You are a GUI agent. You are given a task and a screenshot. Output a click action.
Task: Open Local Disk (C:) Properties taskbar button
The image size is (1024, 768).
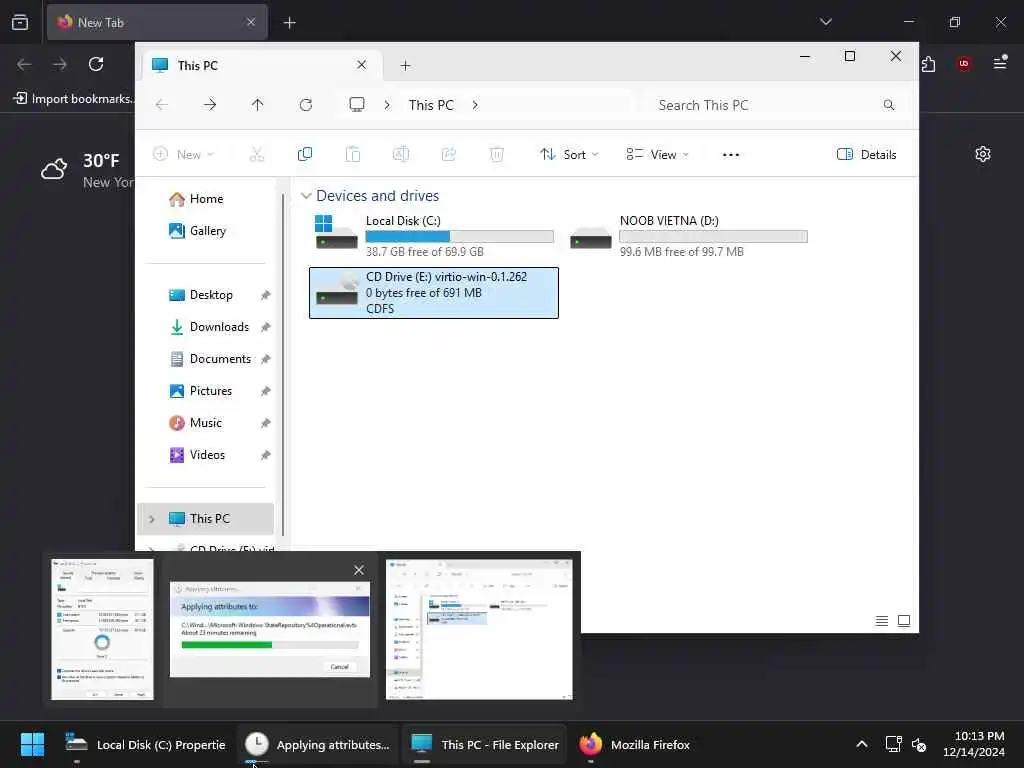coord(145,744)
